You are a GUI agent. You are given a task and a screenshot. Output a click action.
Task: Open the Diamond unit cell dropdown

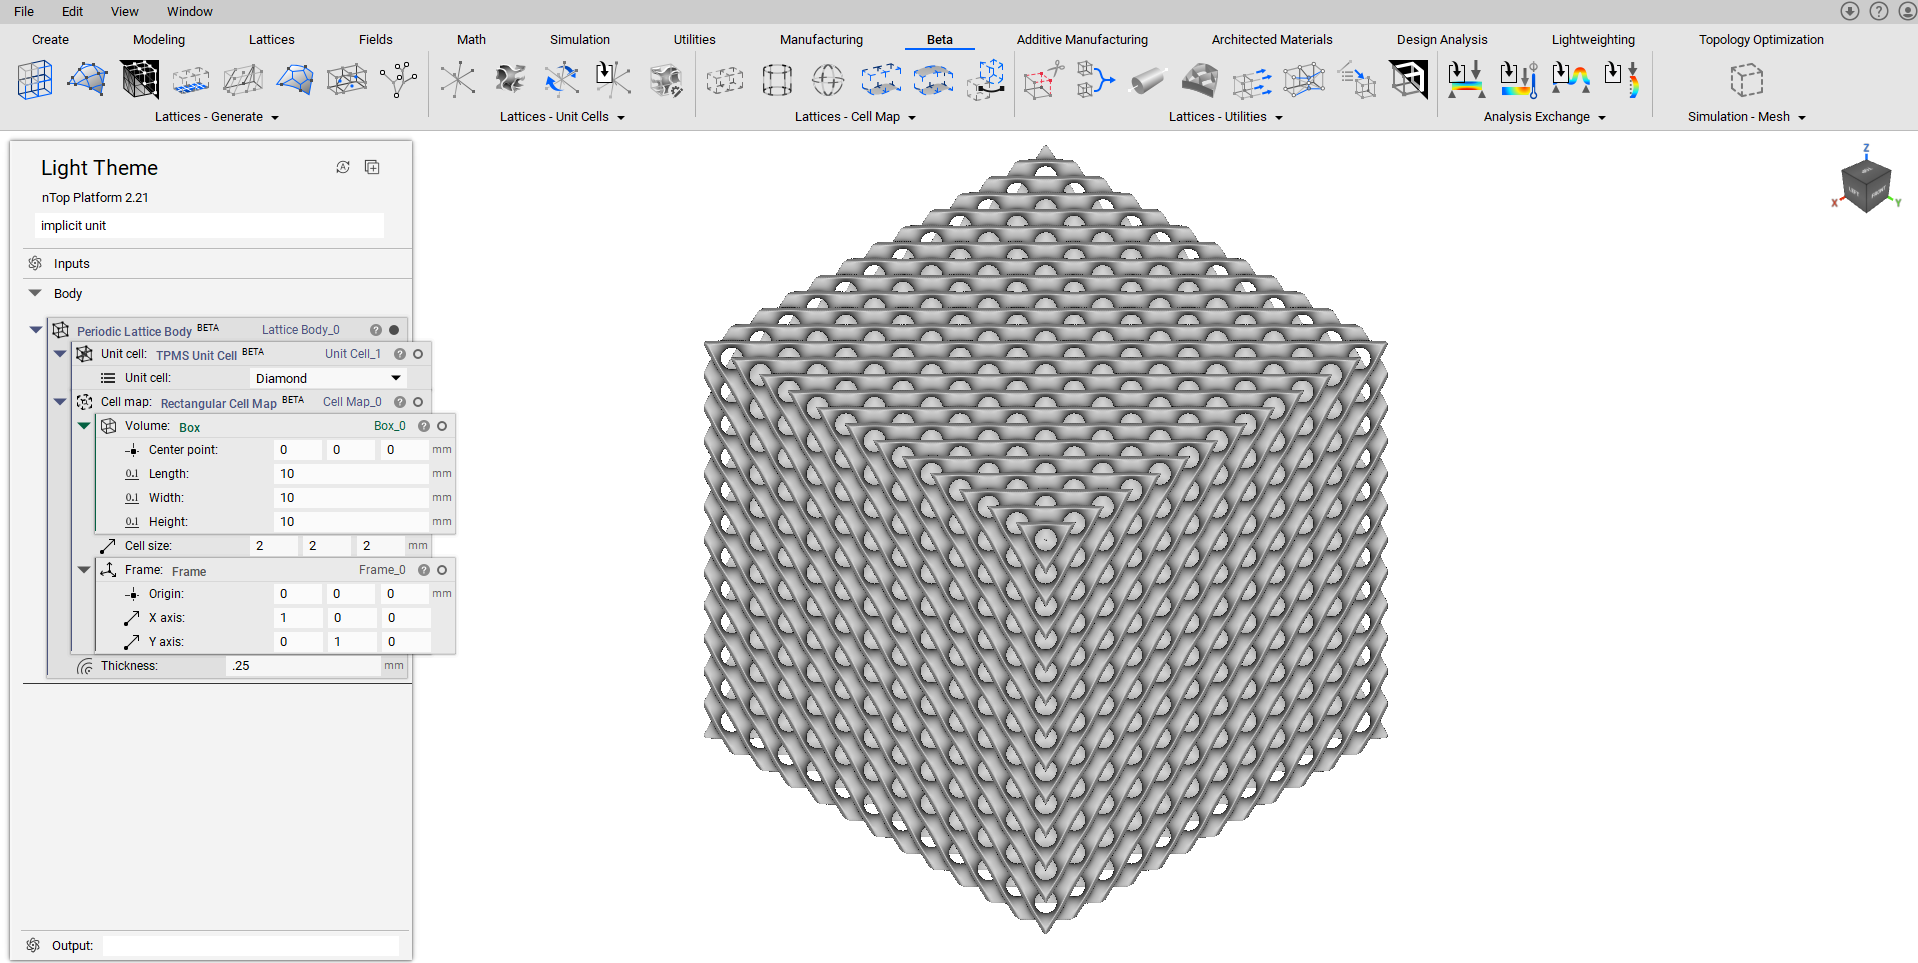click(x=328, y=378)
